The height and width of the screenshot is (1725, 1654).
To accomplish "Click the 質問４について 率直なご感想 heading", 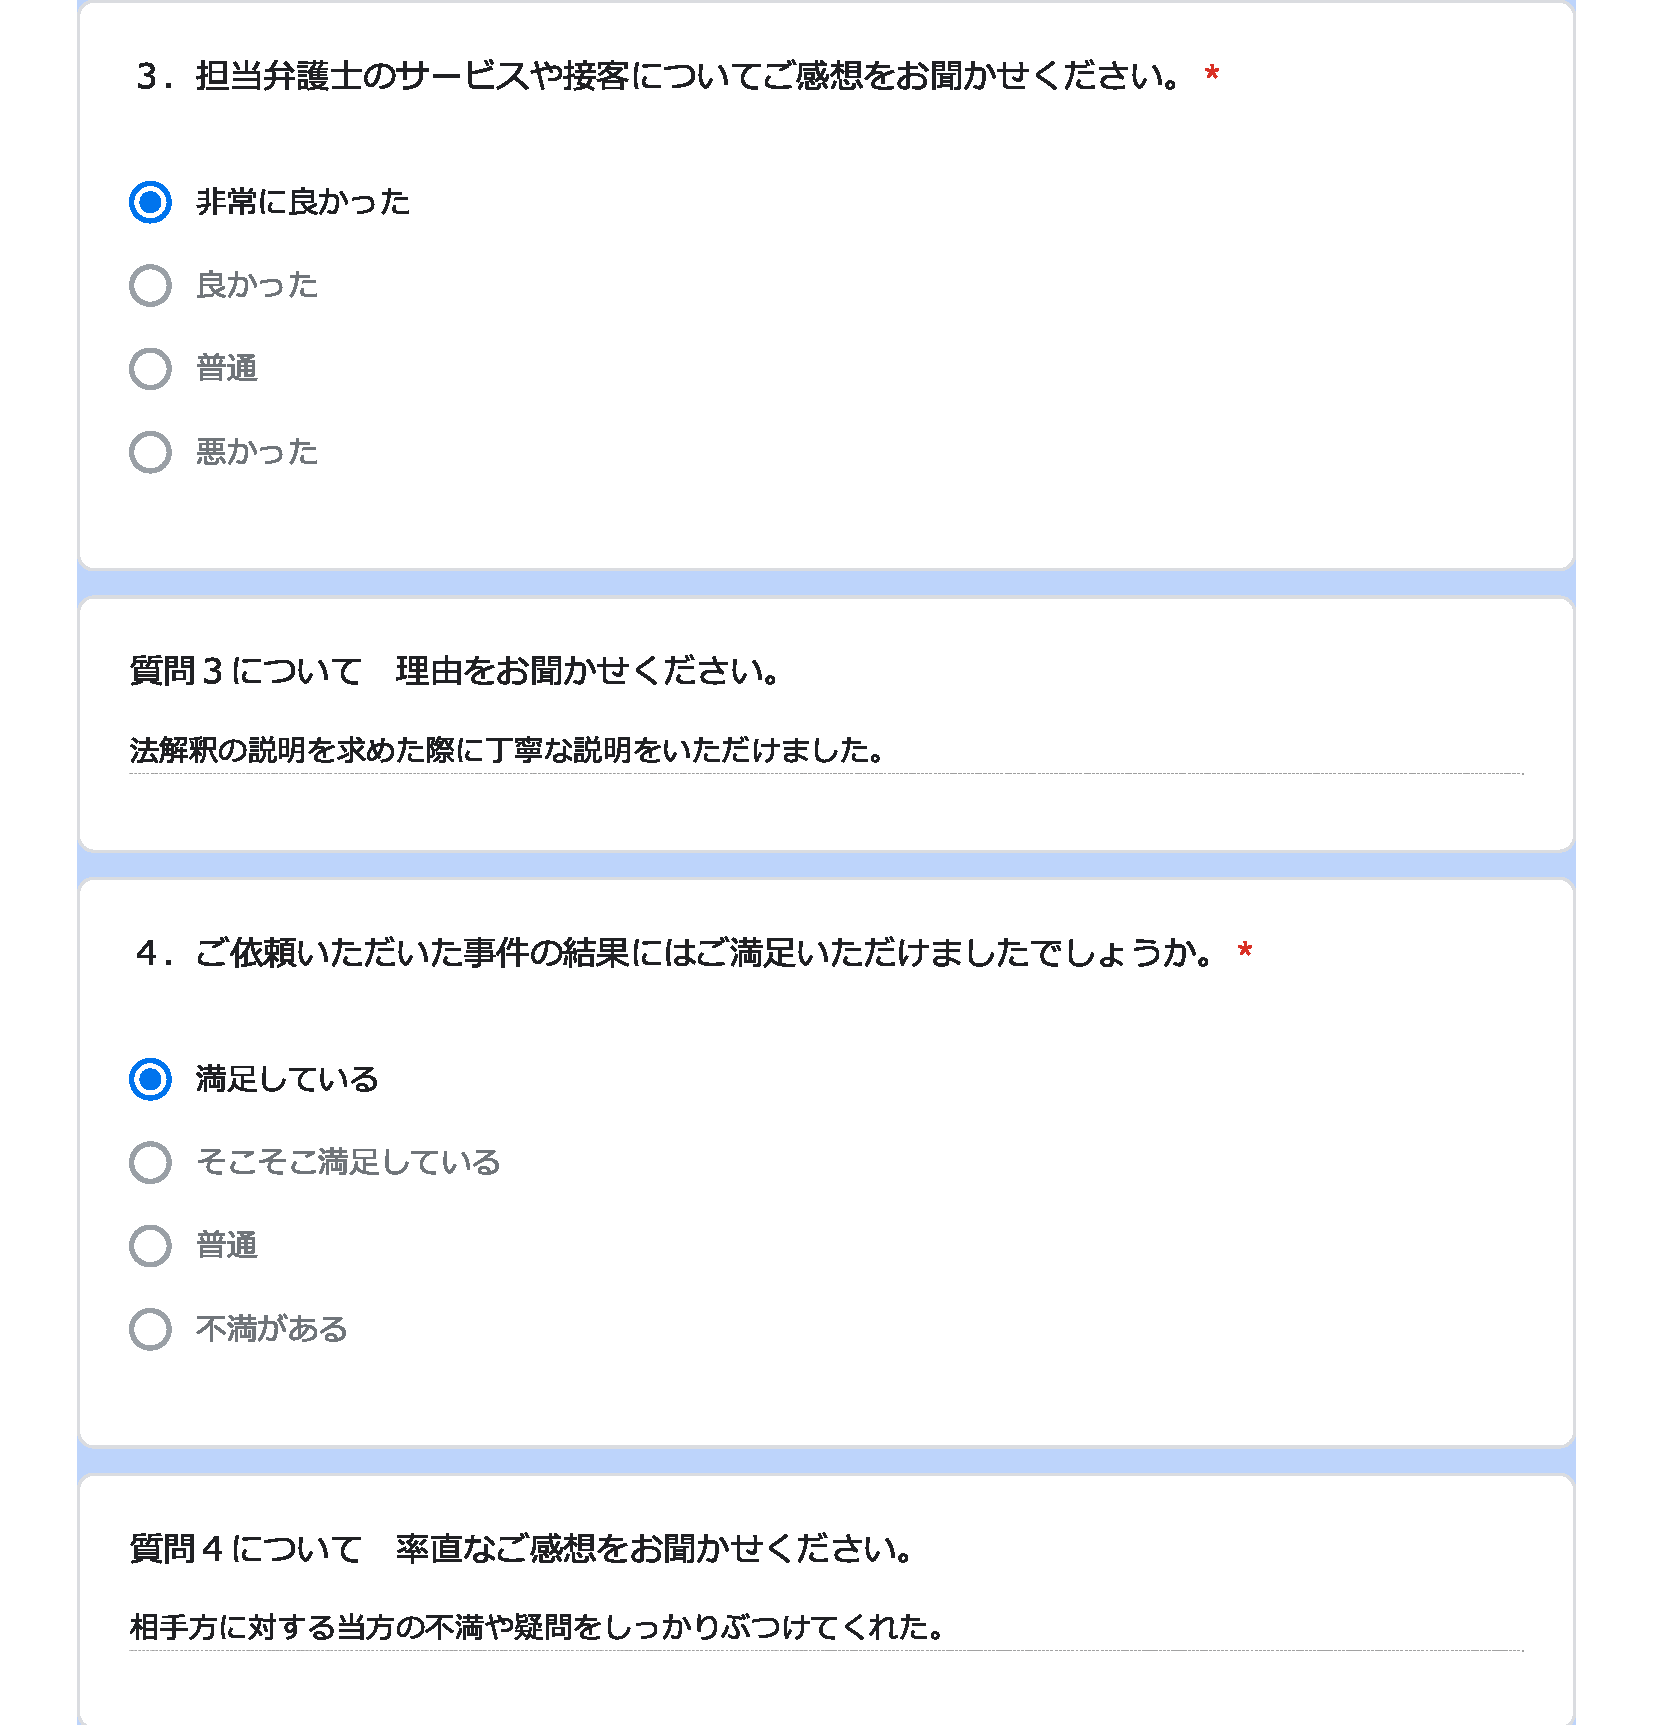I will pos(522,1549).
